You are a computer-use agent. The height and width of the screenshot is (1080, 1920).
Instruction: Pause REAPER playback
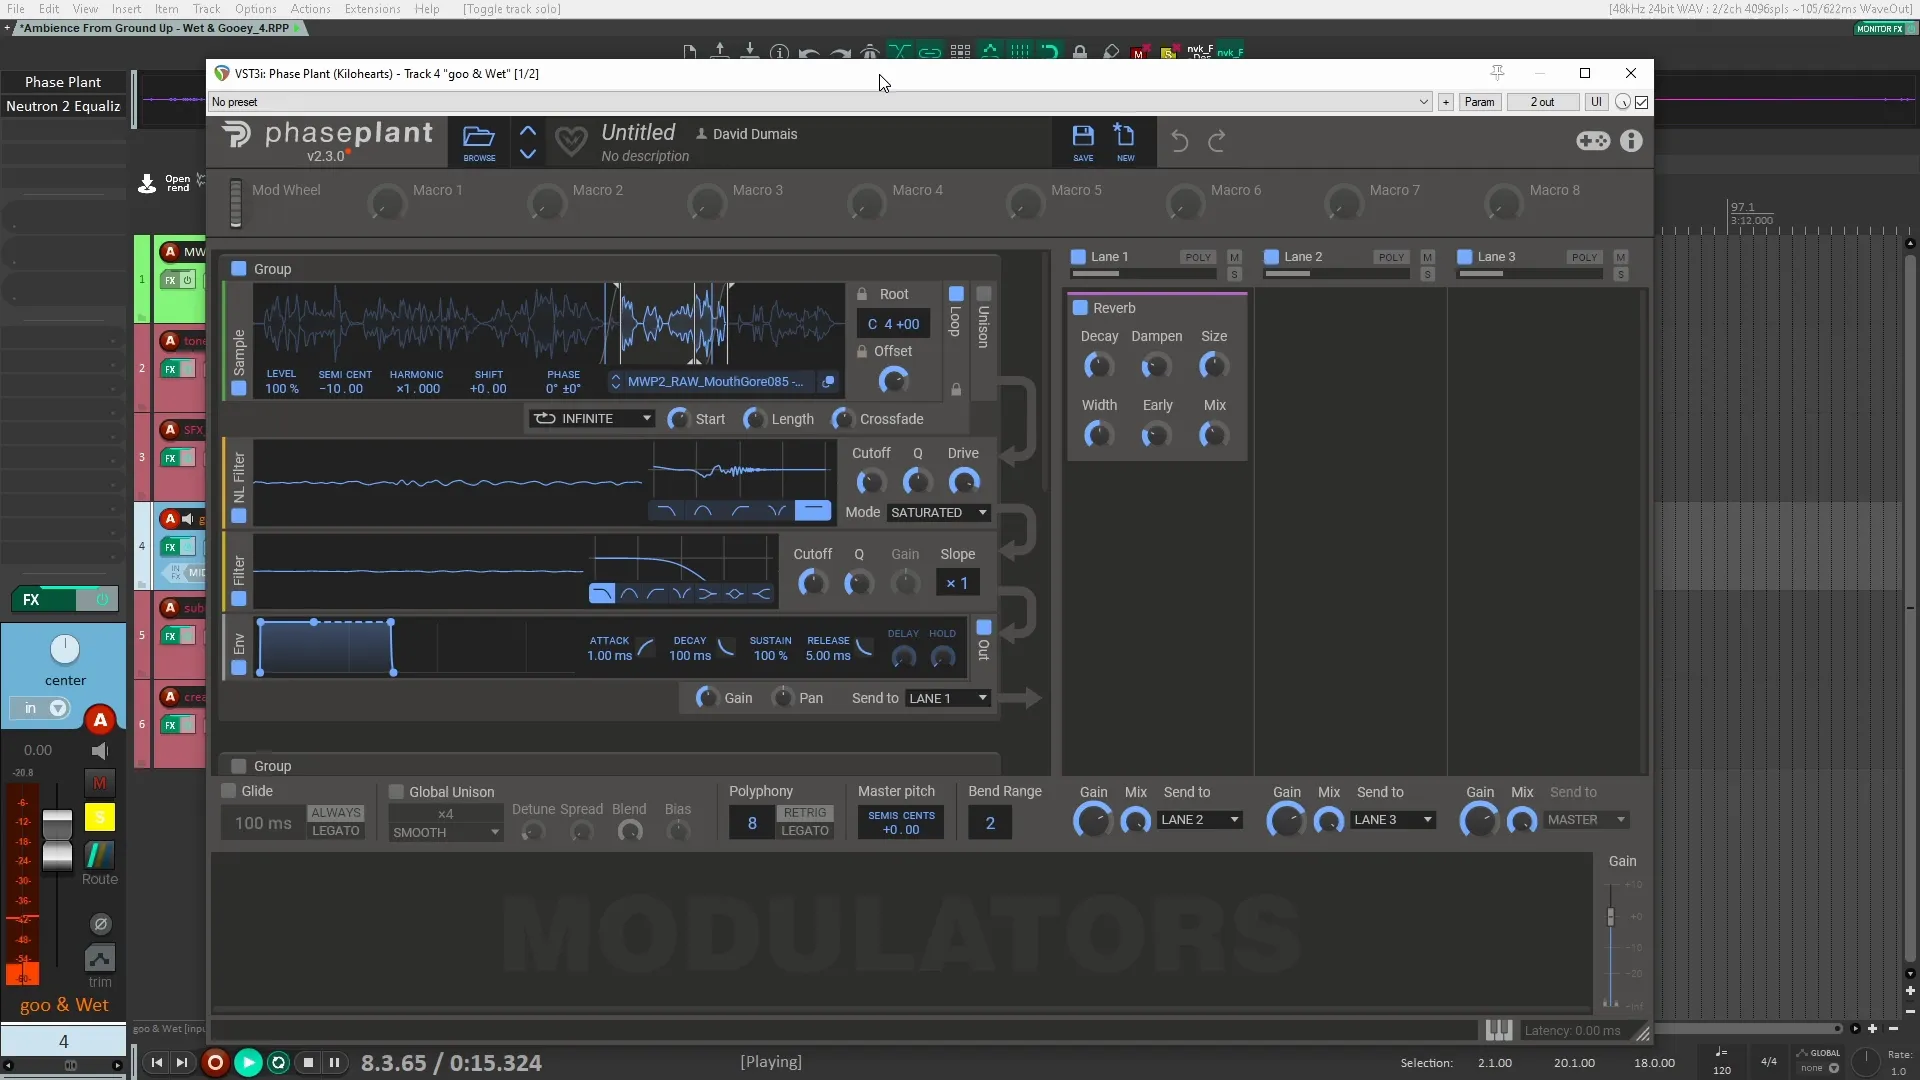click(x=335, y=1063)
